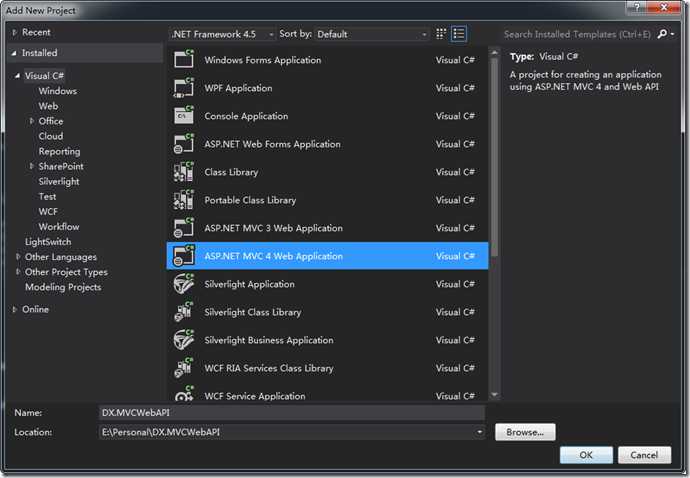Open the Sort by Default dropdown
The image size is (690, 478).
coord(372,34)
